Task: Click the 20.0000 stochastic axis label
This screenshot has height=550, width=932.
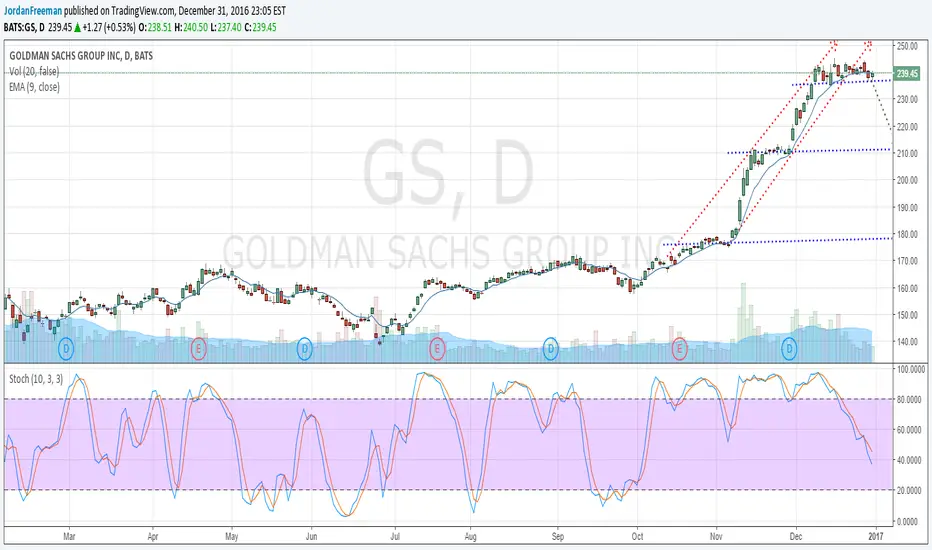Action: (910, 491)
